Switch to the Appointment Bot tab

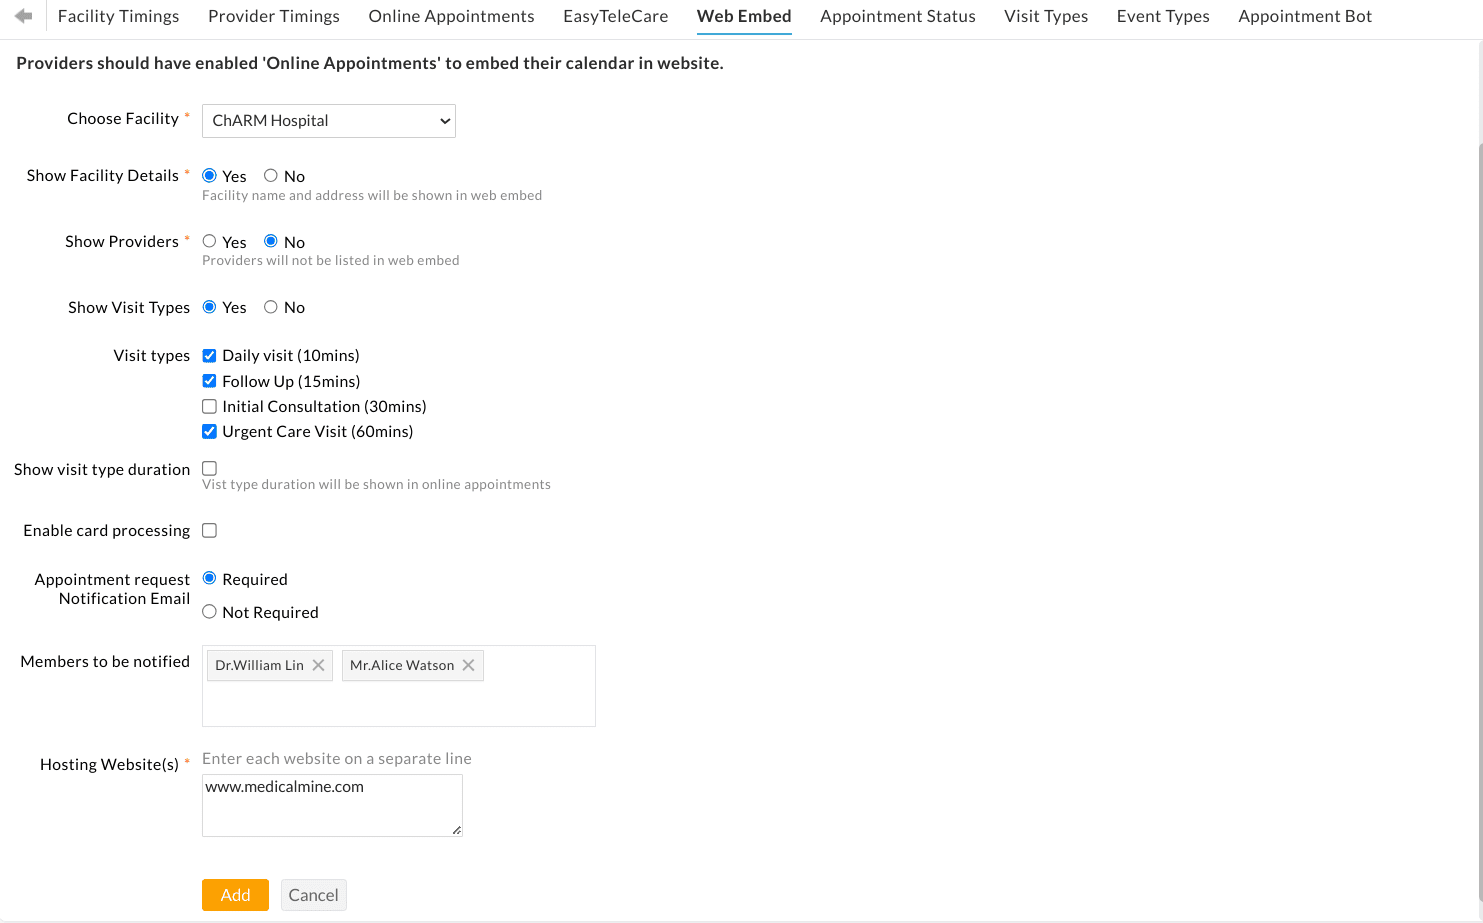(1305, 15)
